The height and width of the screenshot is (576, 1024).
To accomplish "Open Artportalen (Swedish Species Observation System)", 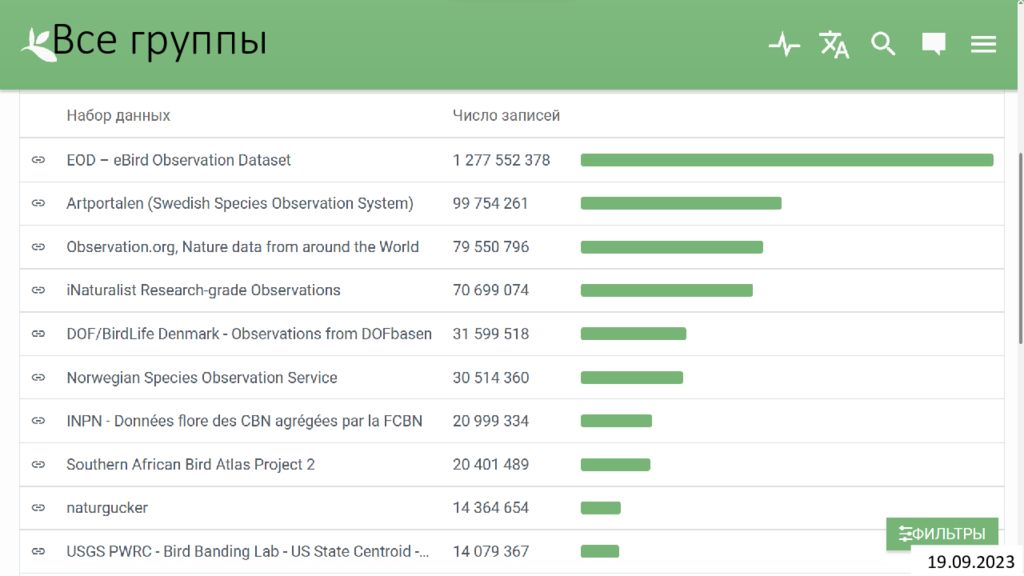I will [240, 203].
